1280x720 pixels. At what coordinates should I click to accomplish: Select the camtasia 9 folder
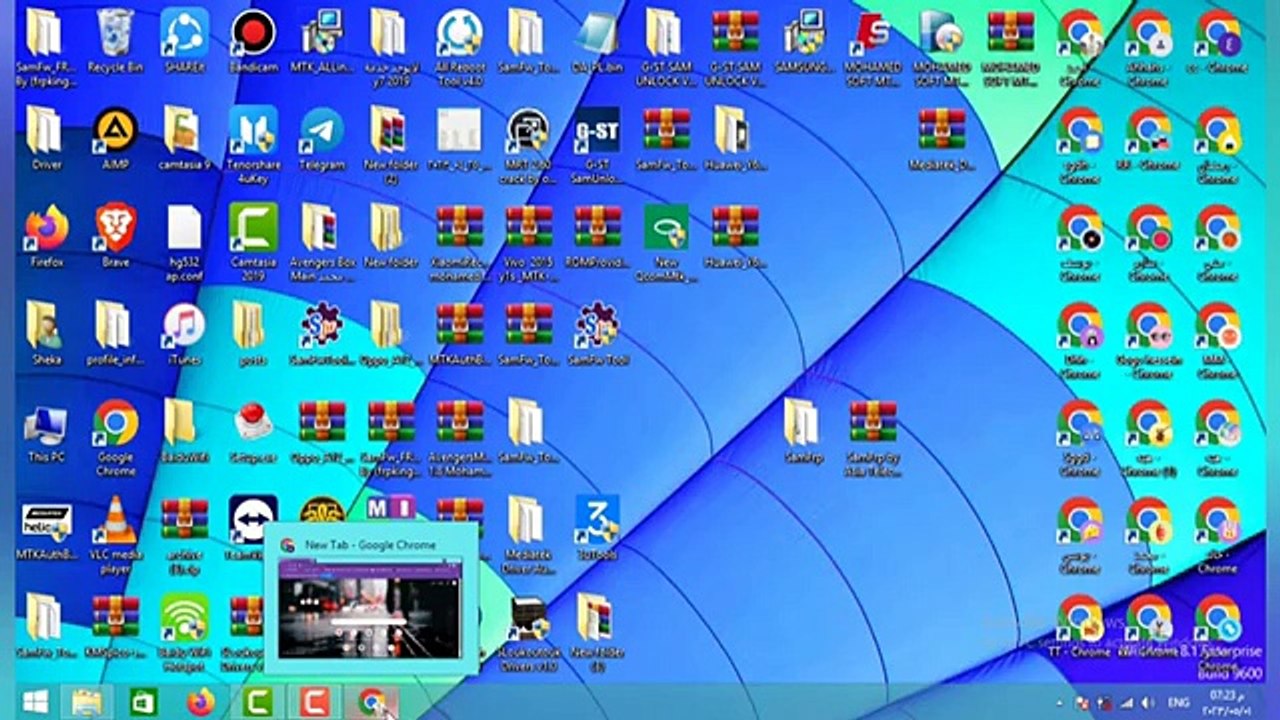[x=185, y=138]
